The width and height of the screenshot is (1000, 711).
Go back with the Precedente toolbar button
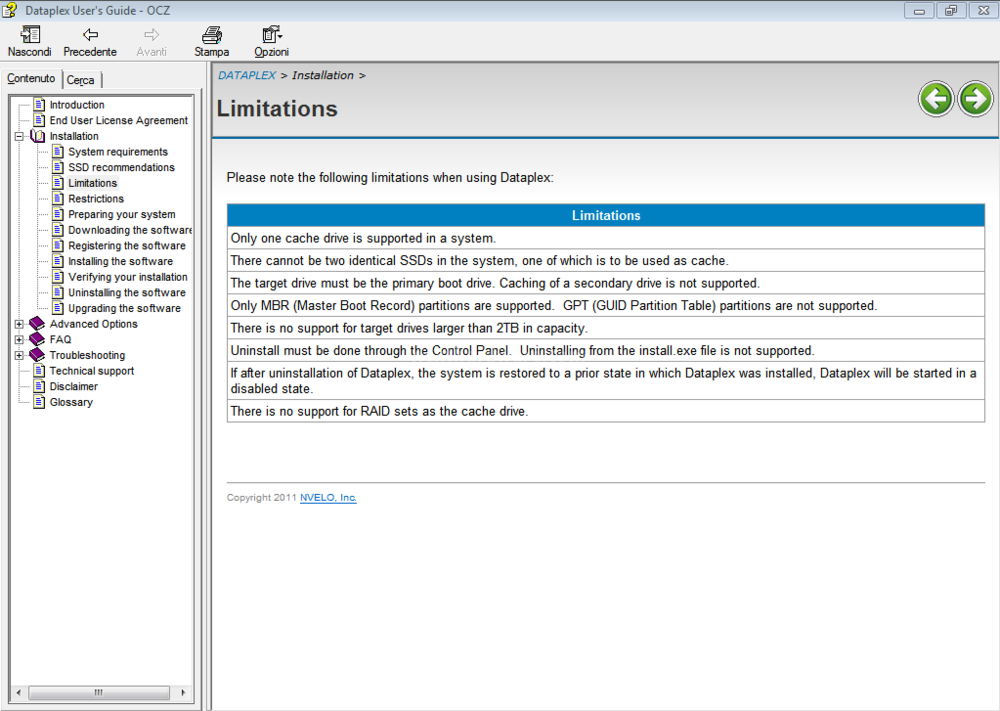[90, 41]
